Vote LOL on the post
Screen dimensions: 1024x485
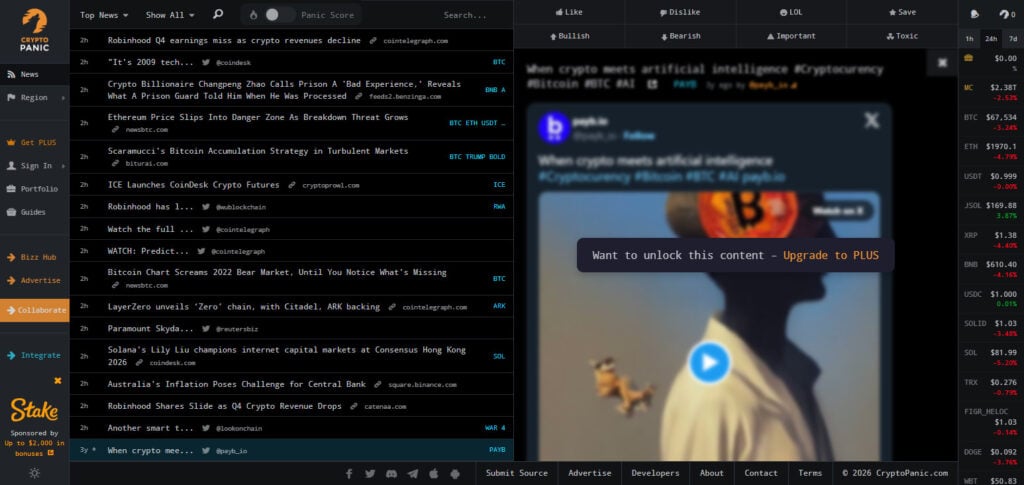(x=791, y=12)
